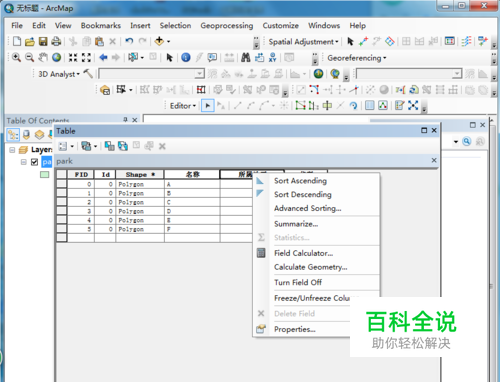The image size is (500, 382).
Task: Open the Help menu
Action: pyautogui.click(x=357, y=26)
